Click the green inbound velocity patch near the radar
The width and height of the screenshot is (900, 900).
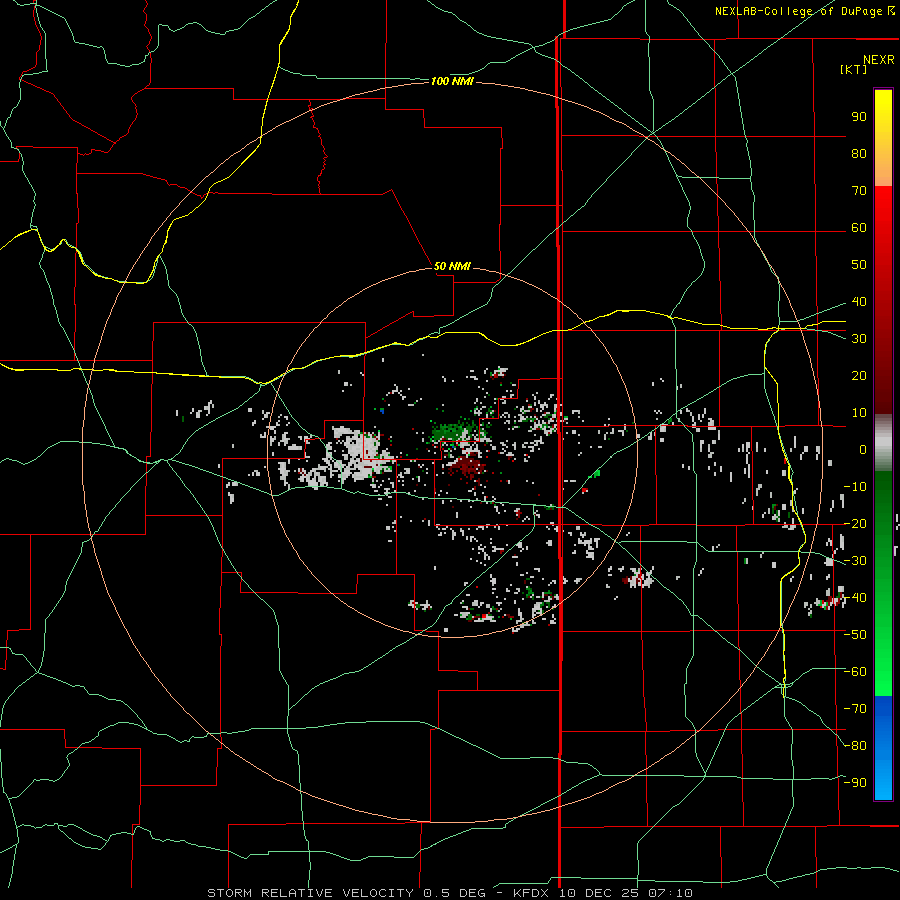point(453,432)
